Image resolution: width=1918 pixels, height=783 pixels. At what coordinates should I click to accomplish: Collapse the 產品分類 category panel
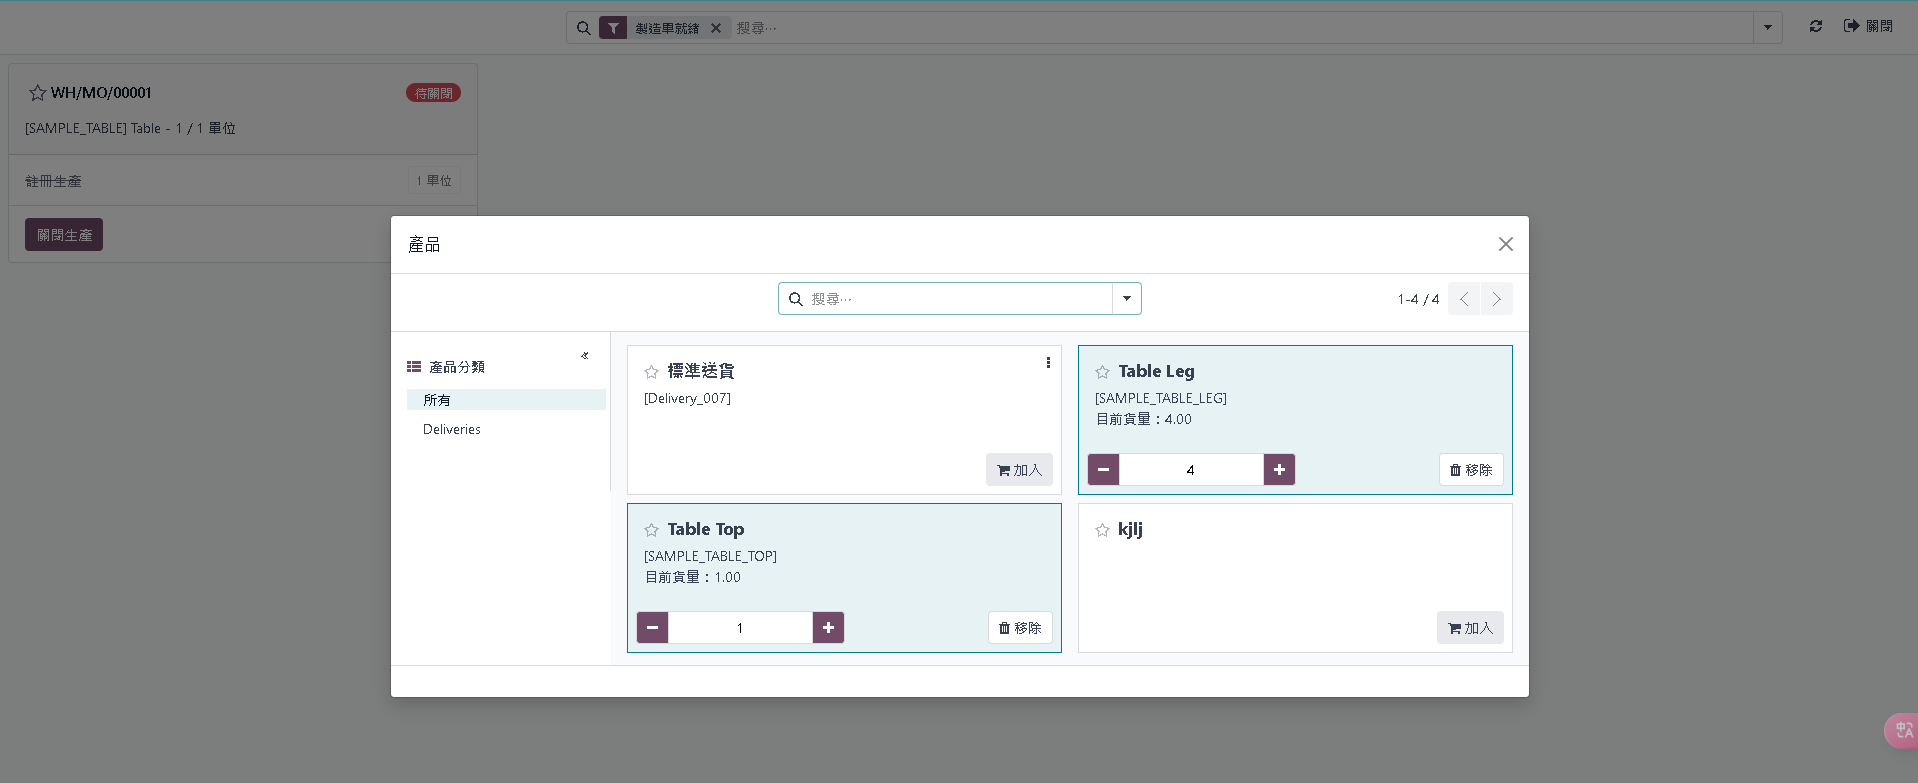tap(585, 356)
